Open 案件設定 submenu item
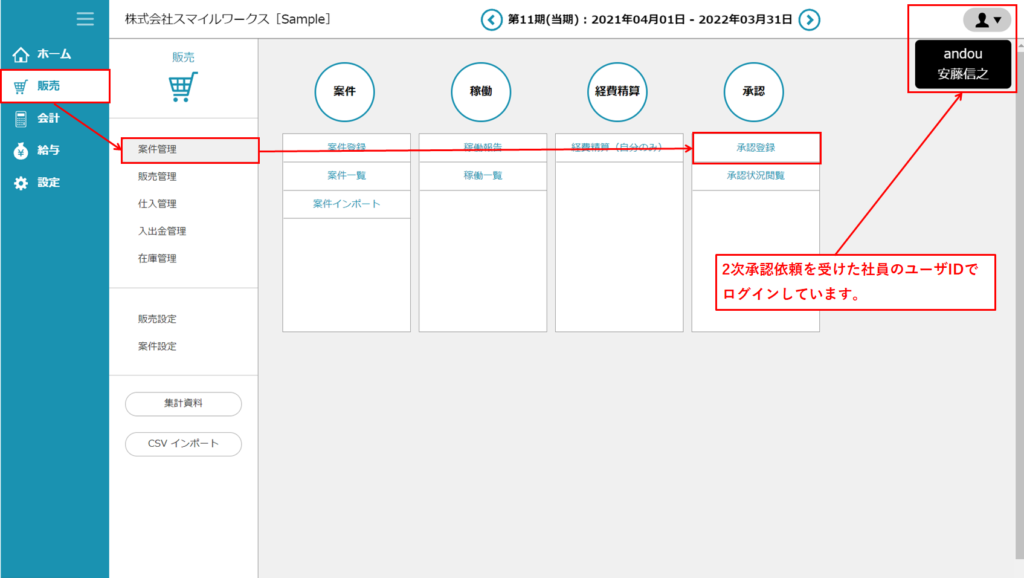The image size is (1024, 578). 157,347
